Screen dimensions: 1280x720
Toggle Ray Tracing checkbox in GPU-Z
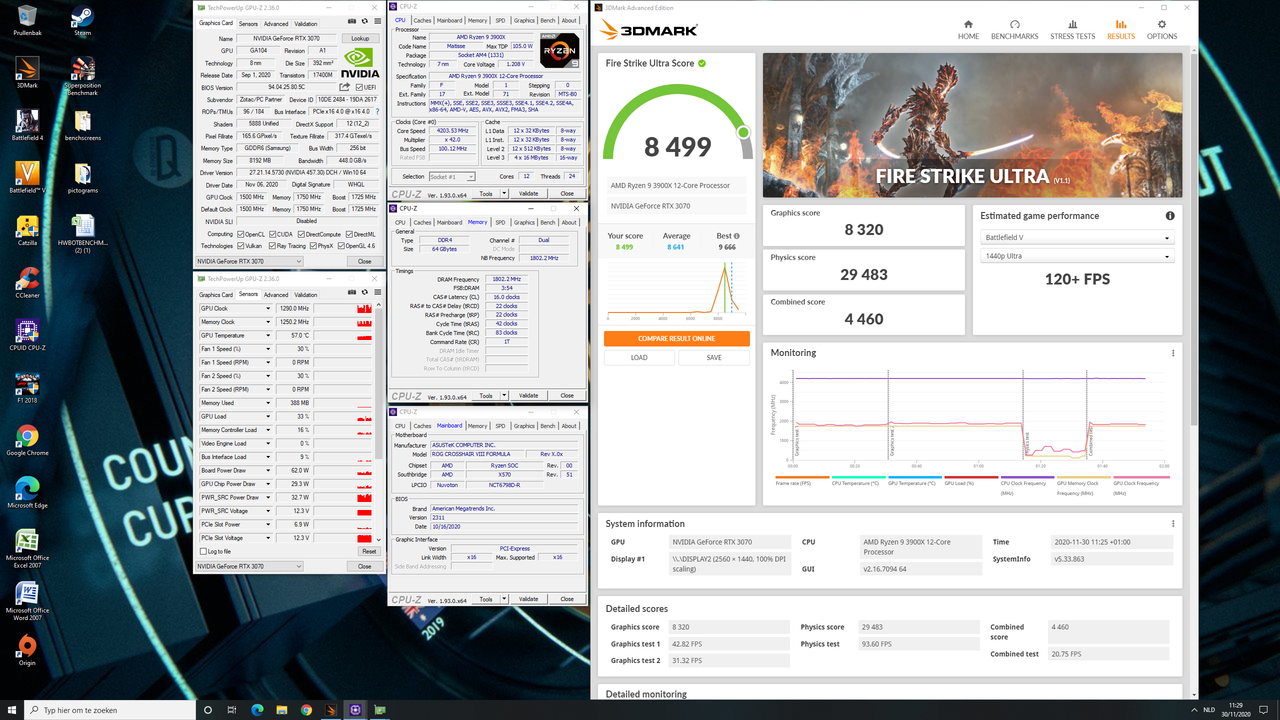(273, 245)
